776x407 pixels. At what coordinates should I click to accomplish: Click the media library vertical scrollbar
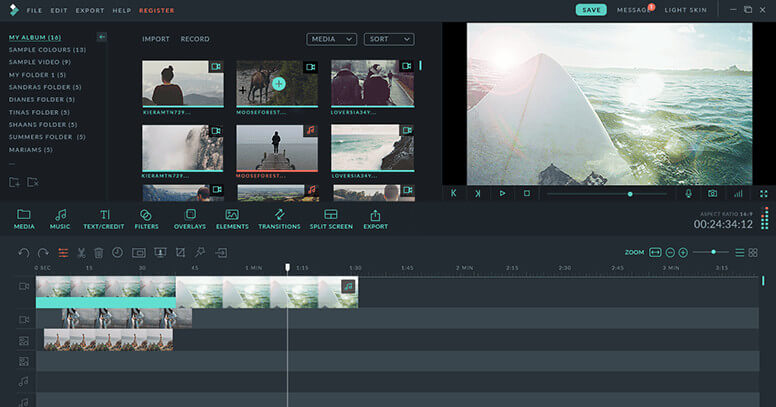pos(421,65)
